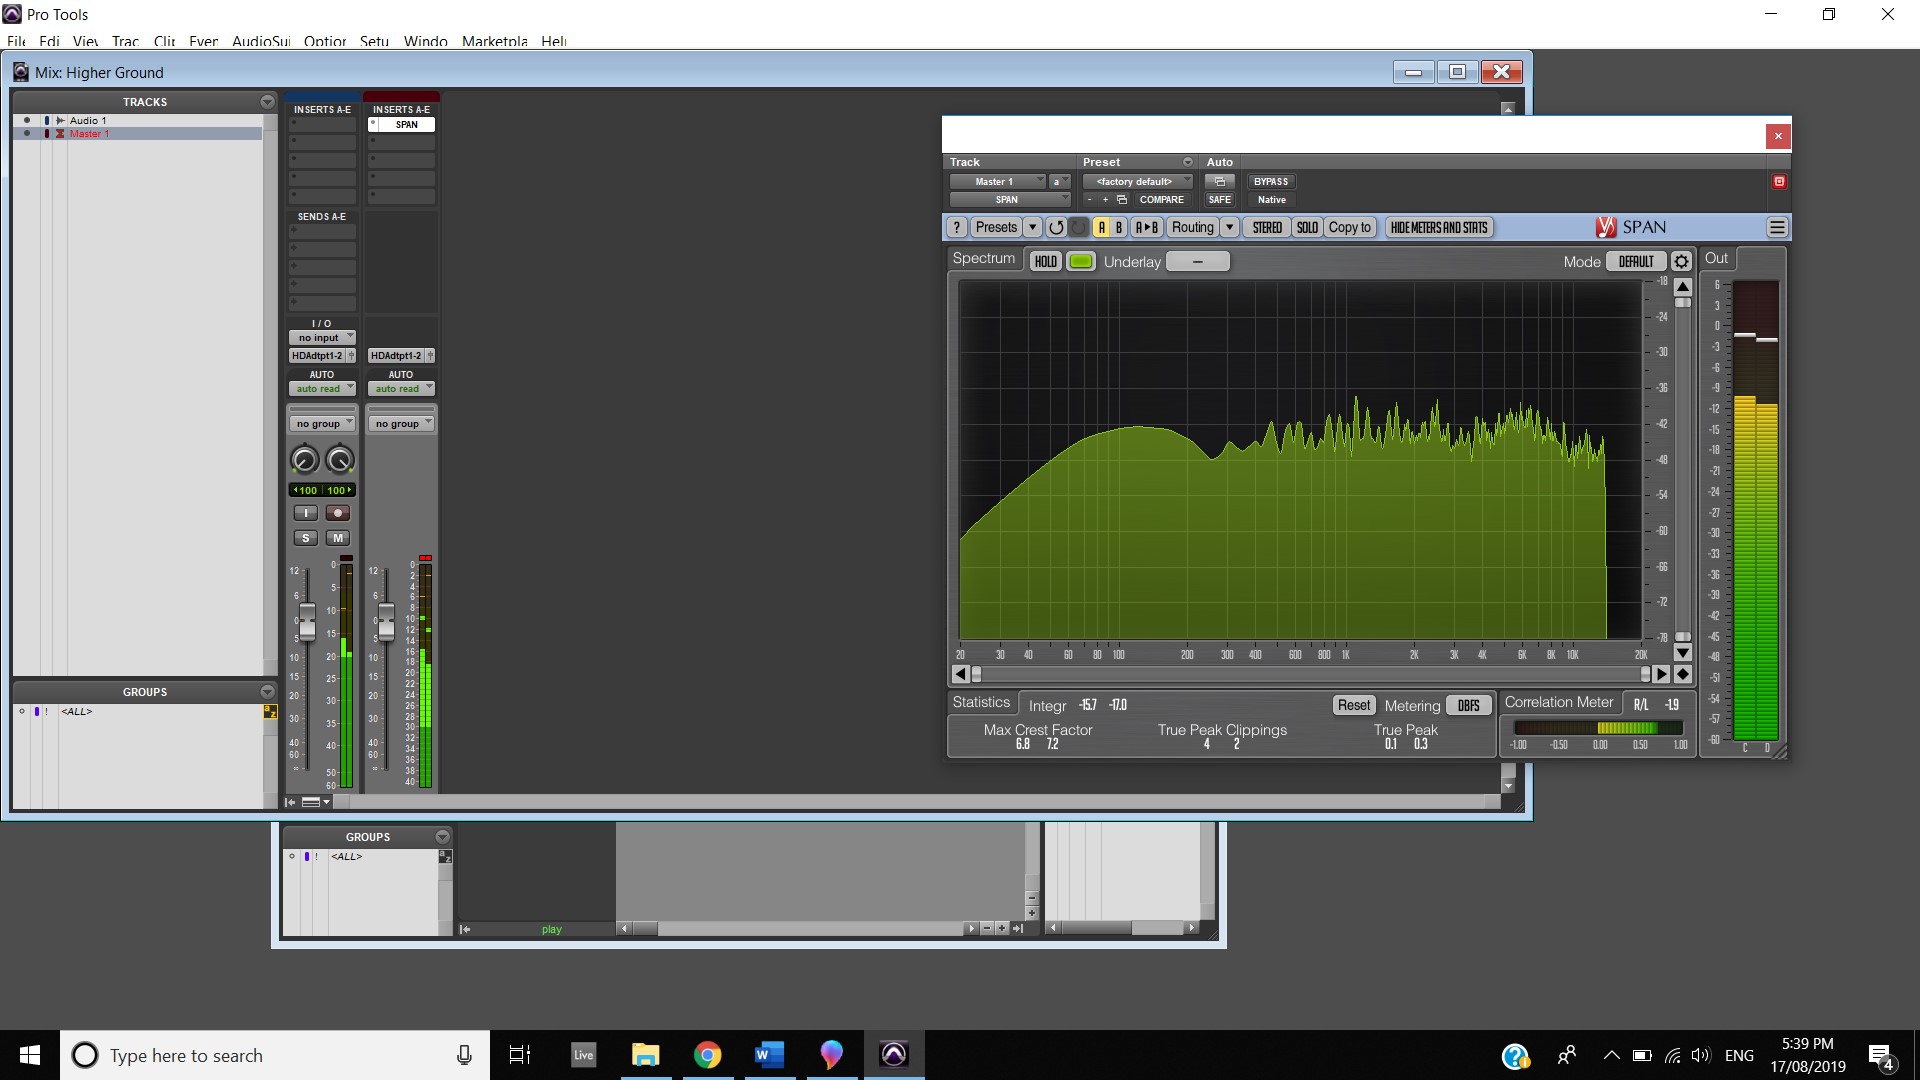1920x1080 pixels.
Task: Expand the Audio 1 'no input' selector
Action: pyautogui.click(x=322, y=338)
